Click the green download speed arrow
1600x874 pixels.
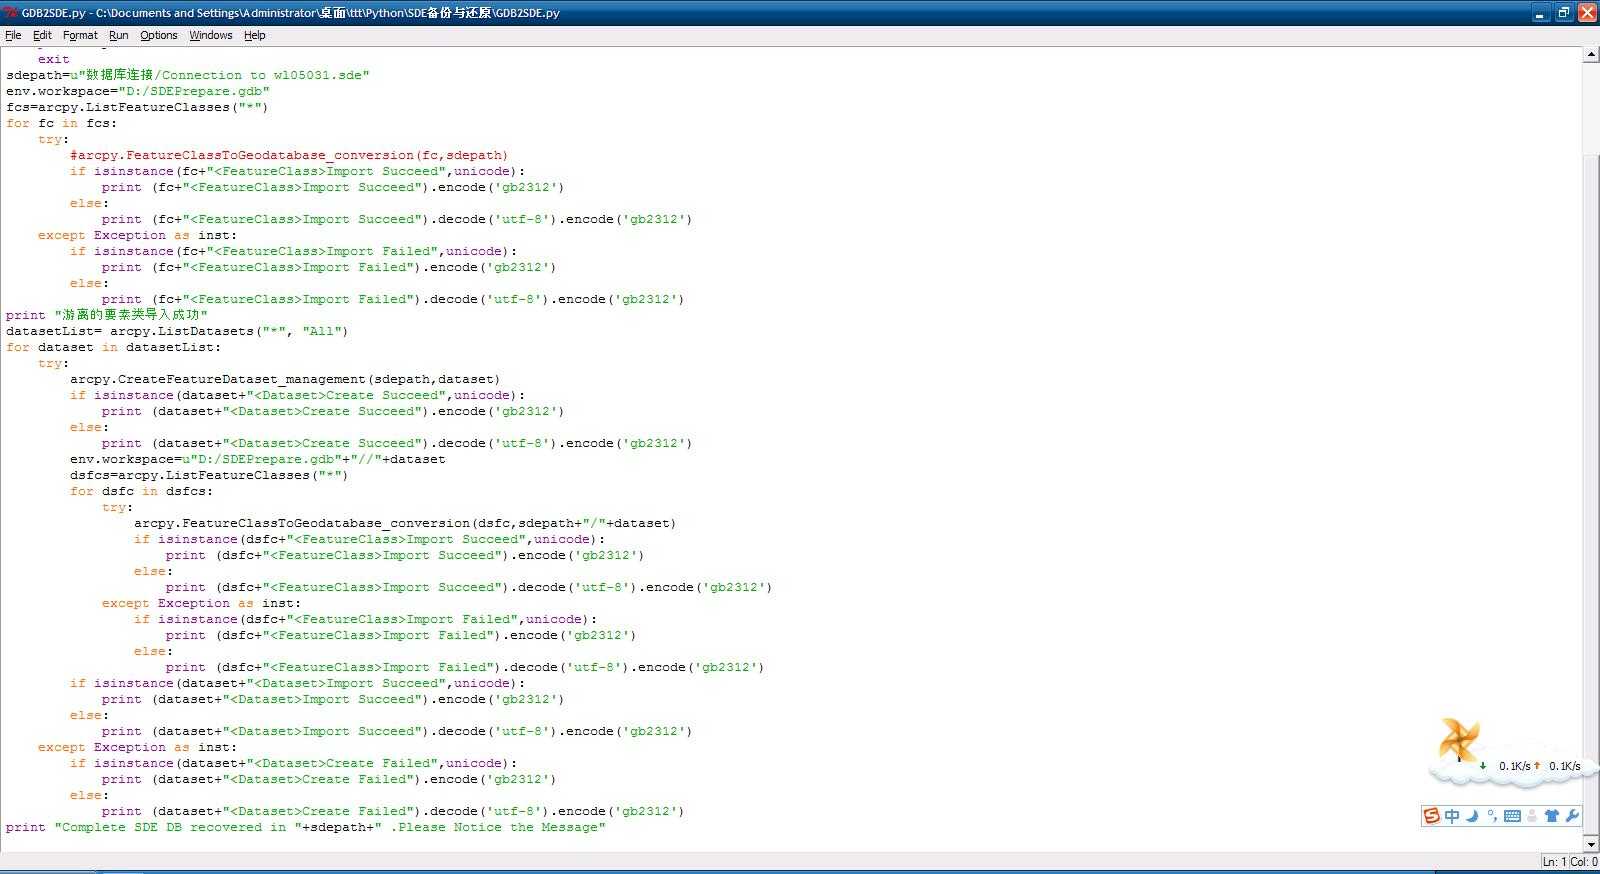tap(1483, 766)
